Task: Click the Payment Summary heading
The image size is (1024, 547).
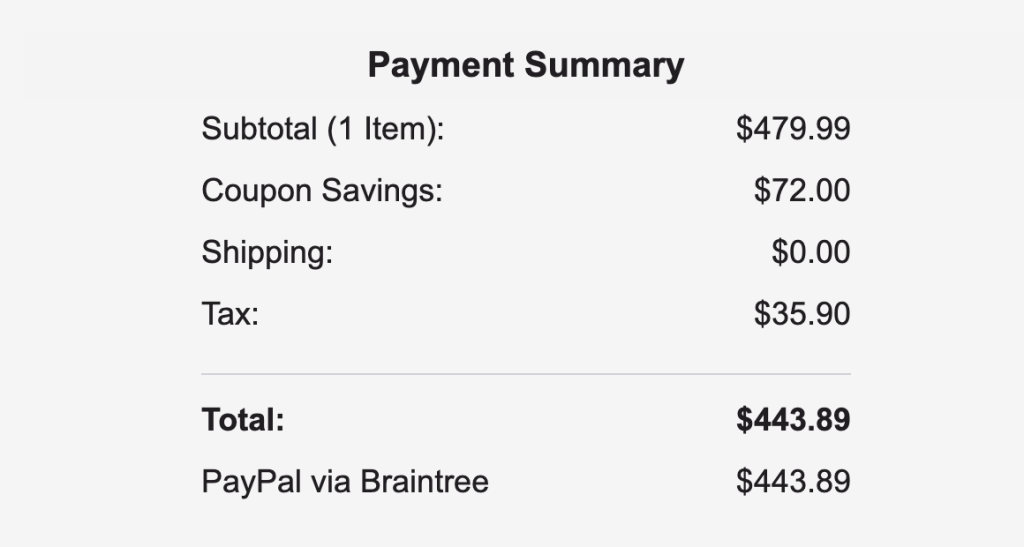Action: point(526,66)
